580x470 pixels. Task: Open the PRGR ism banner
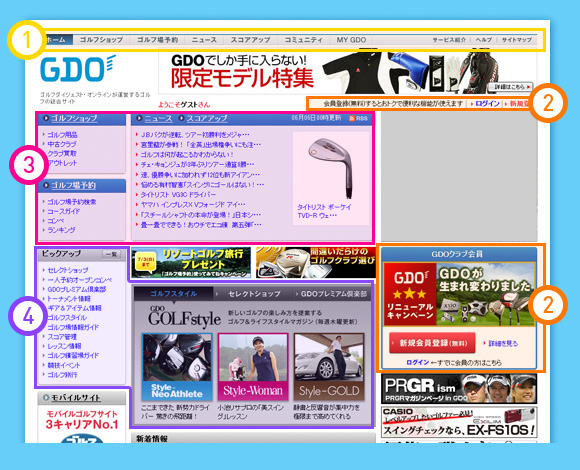click(459, 389)
